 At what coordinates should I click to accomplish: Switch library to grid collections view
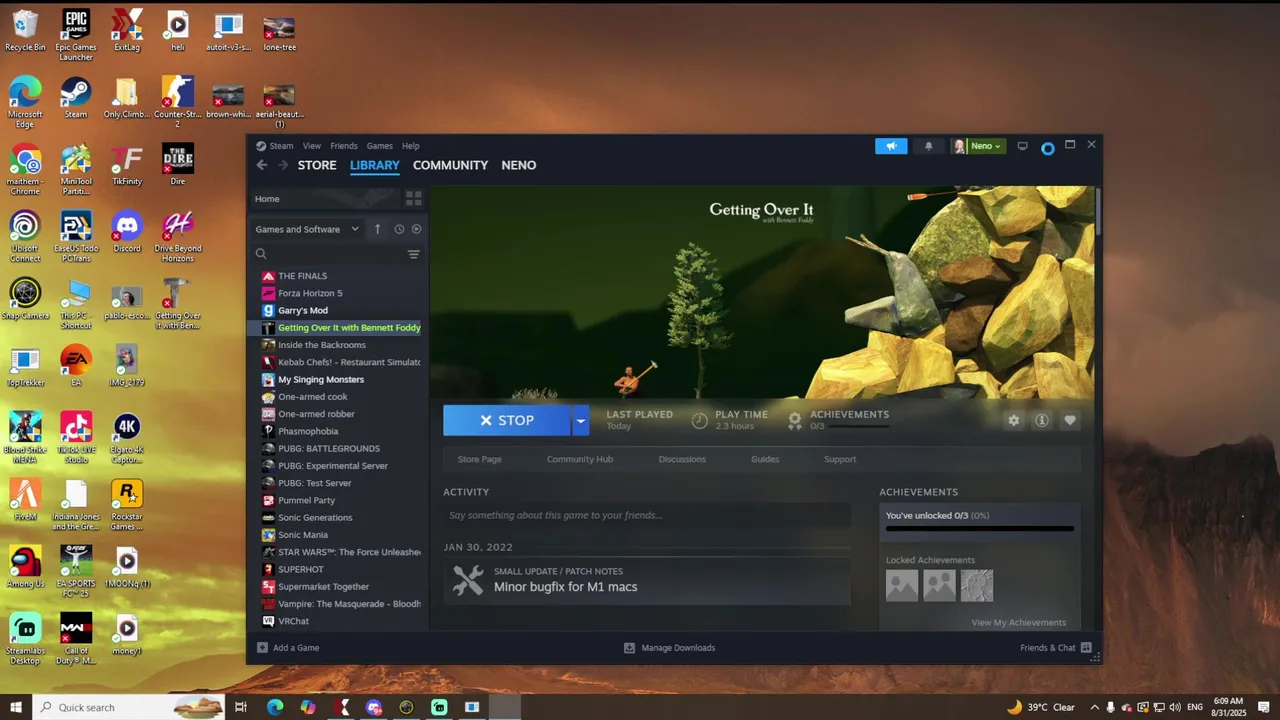413,198
